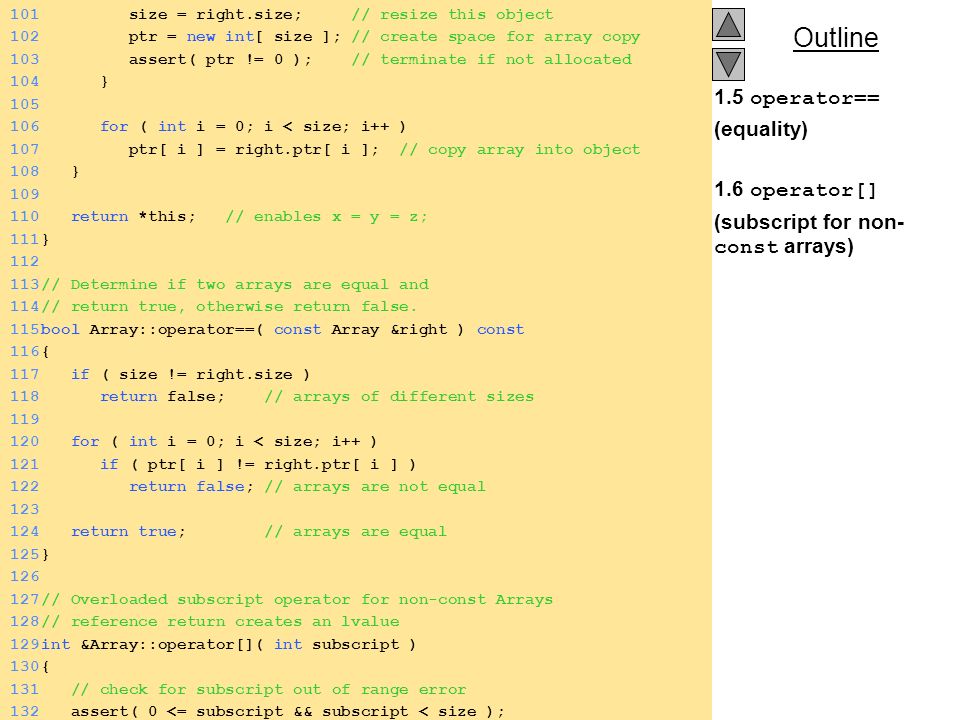Click comment line 128 'reference return creates an lvalue'
The height and width of the screenshot is (720, 960).
pos(235,622)
